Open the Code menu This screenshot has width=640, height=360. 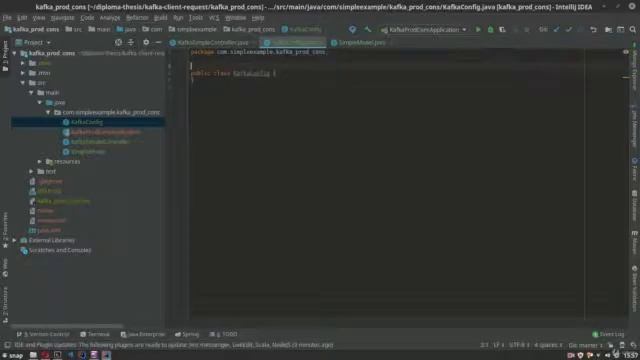click(87, 18)
